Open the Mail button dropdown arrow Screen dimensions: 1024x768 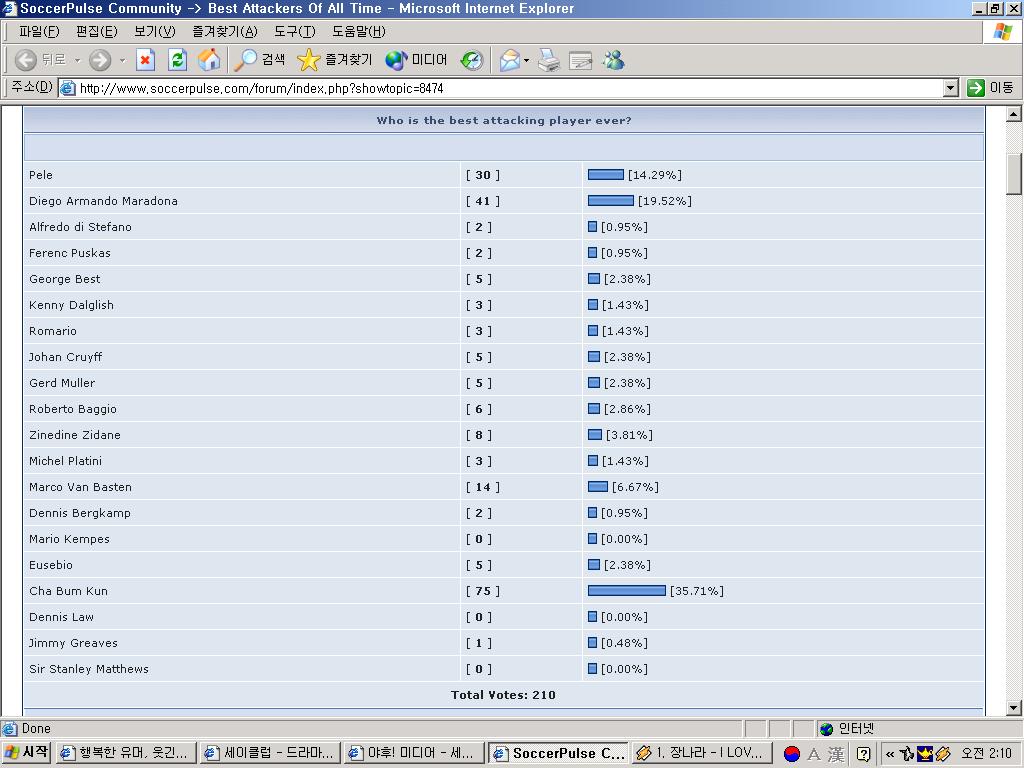526,60
